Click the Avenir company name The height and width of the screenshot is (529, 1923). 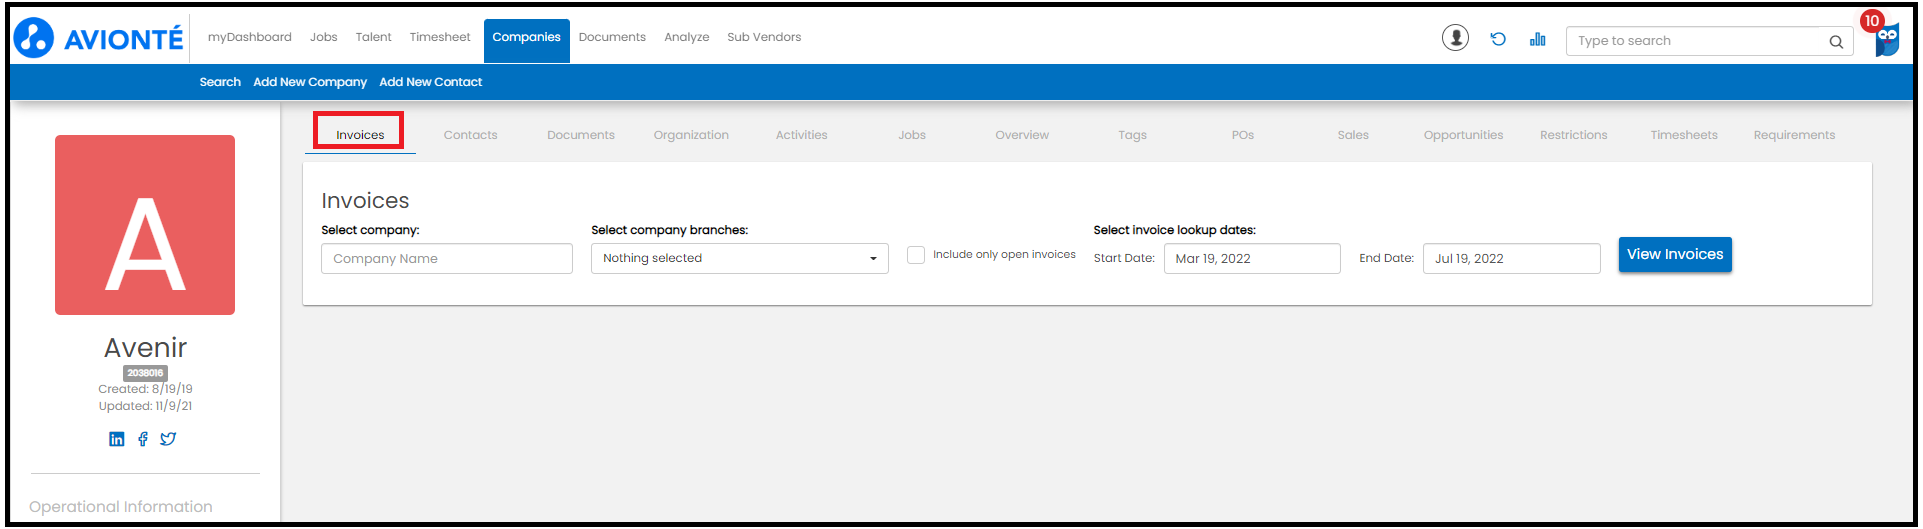[145, 348]
